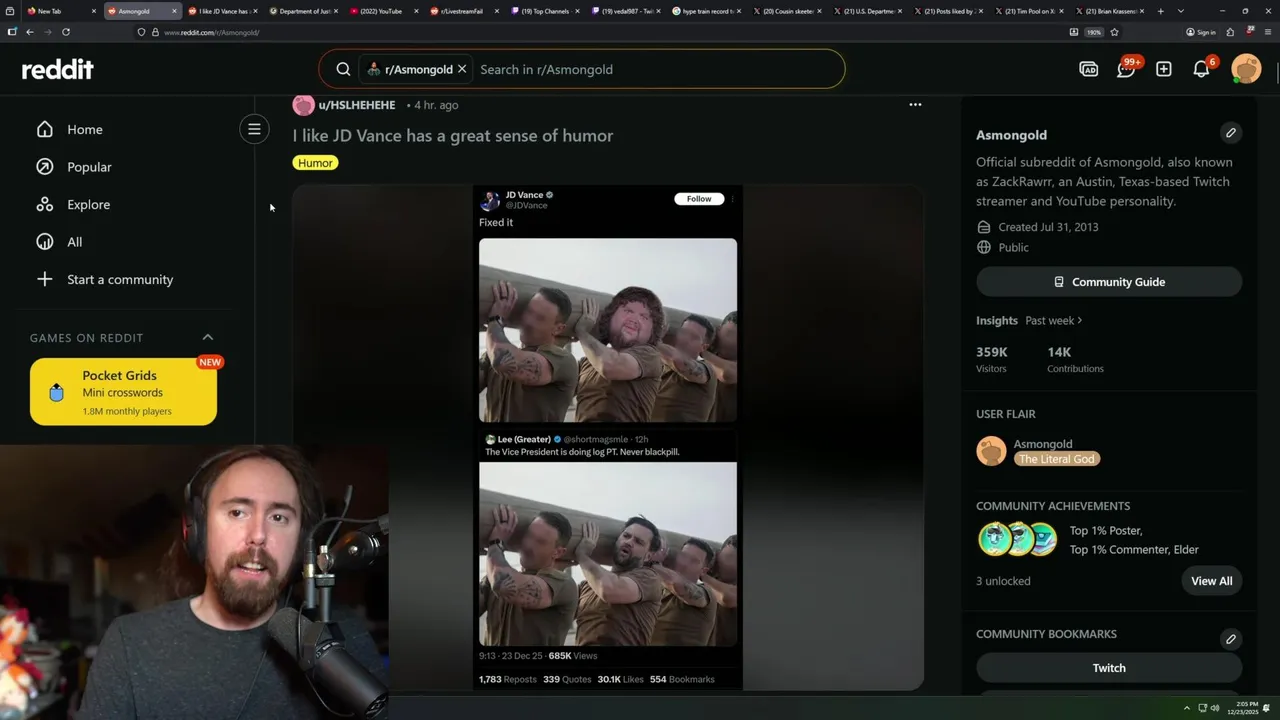The height and width of the screenshot is (720, 1280).
Task: Click the Reddit logo
Action: pyautogui.click(x=58, y=69)
